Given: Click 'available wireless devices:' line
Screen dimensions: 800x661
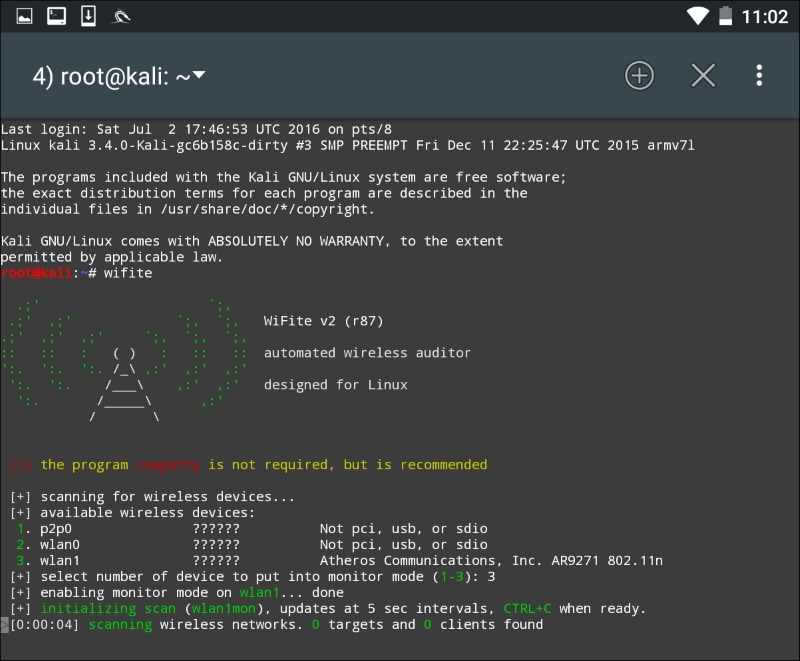Looking at the screenshot, I should tap(132, 513).
